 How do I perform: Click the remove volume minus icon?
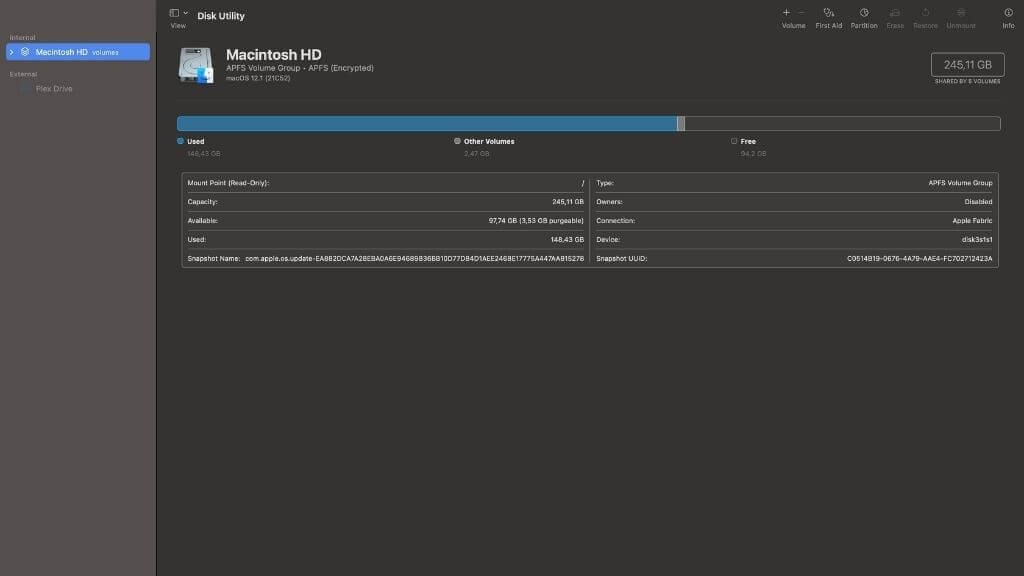click(801, 13)
